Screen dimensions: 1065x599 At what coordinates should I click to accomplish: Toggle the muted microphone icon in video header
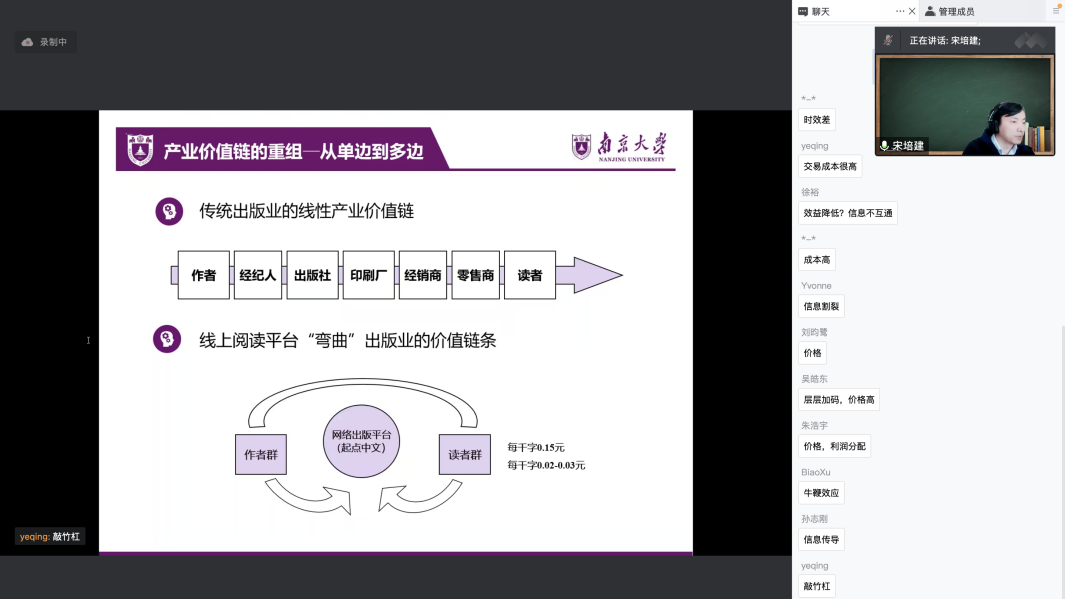tap(887, 40)
